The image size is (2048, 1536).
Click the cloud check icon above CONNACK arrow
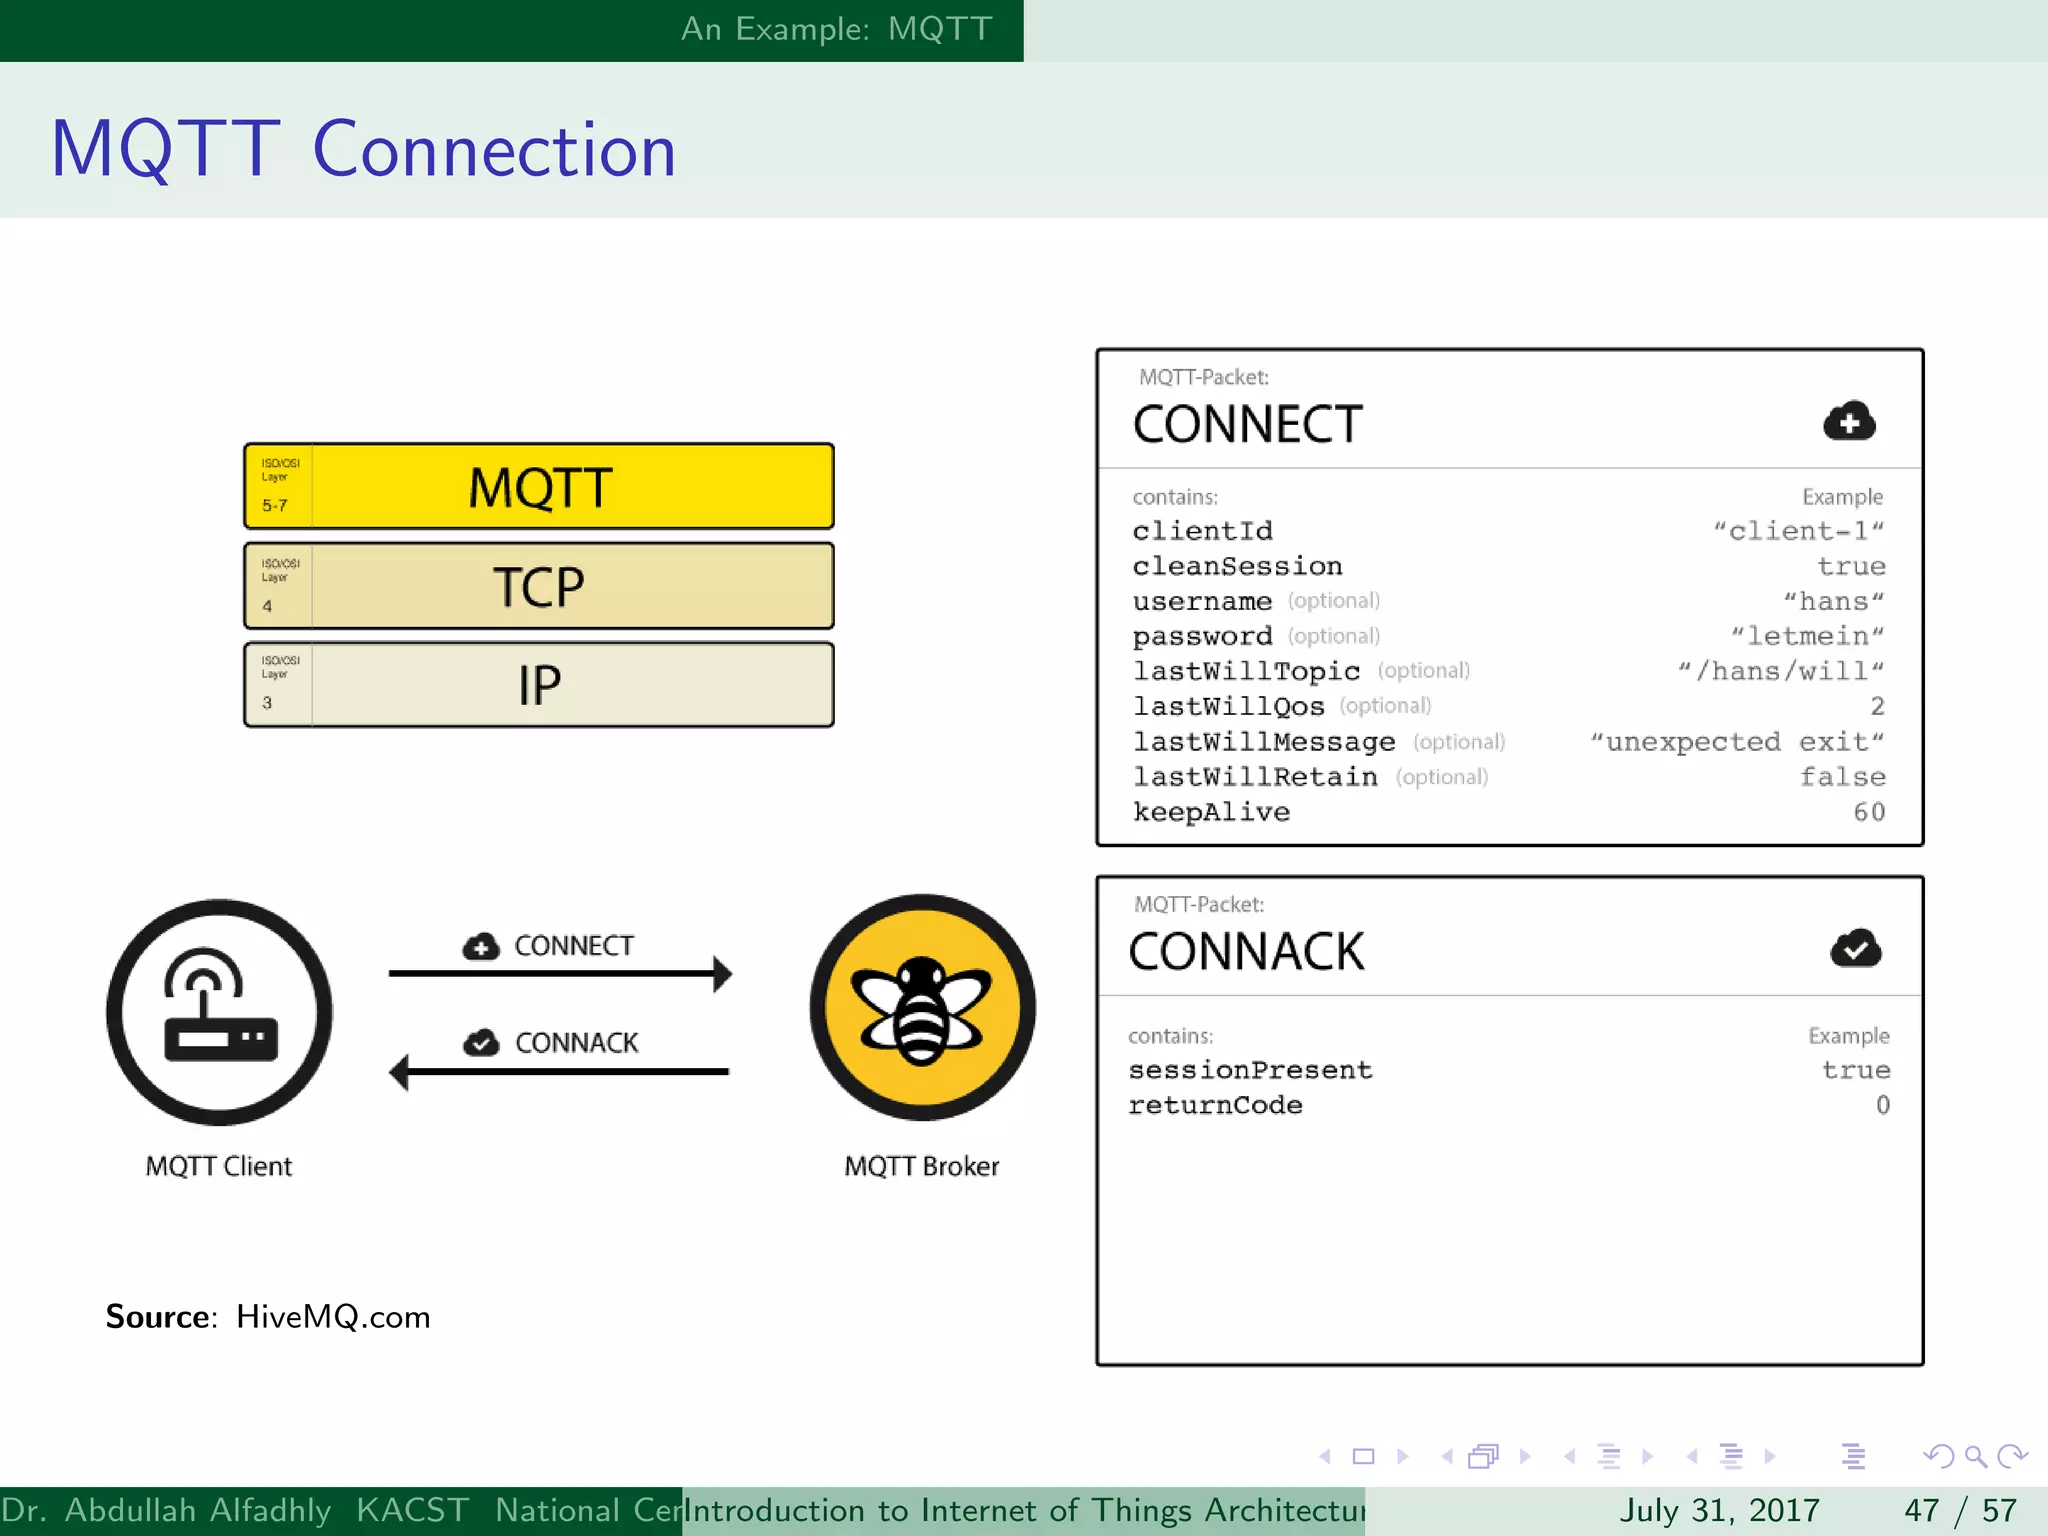(x=481, y=1042)
